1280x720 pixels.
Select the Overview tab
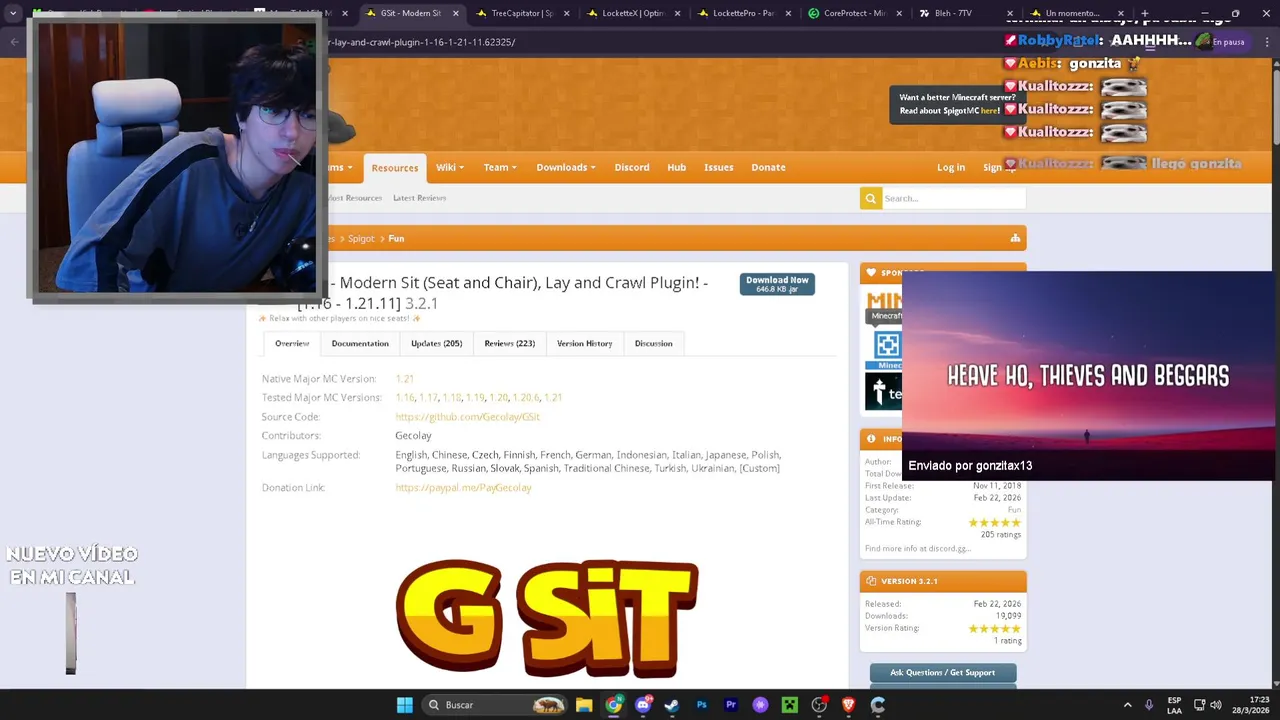pos(292,343)
